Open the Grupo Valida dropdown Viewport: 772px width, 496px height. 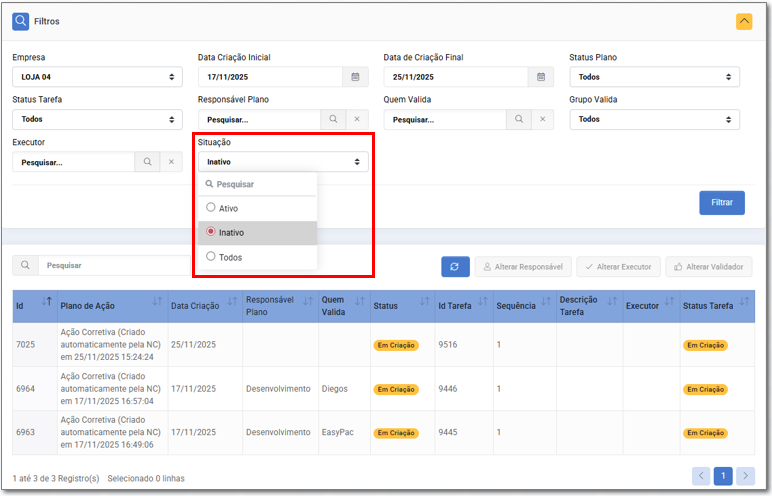pyautogui.click(x=654, y=119)
